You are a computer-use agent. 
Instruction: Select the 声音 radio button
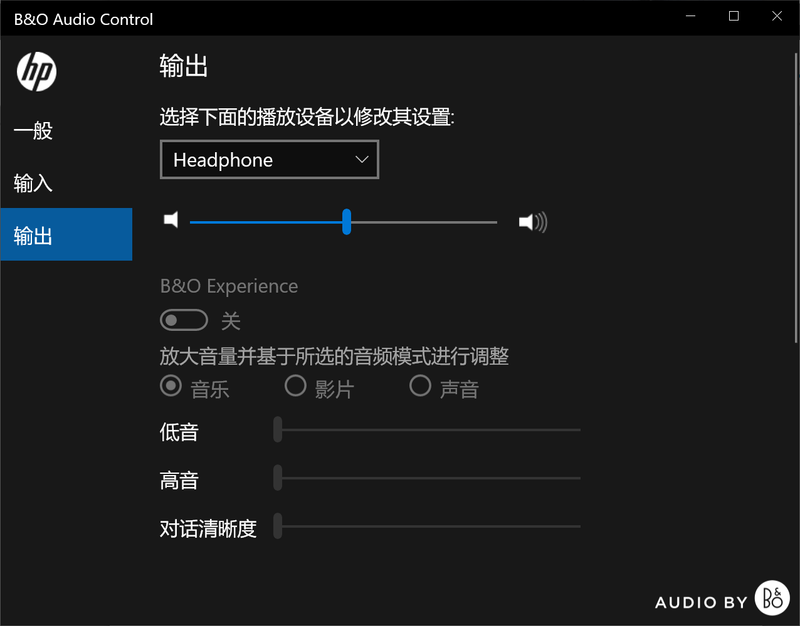pos(420,386)
